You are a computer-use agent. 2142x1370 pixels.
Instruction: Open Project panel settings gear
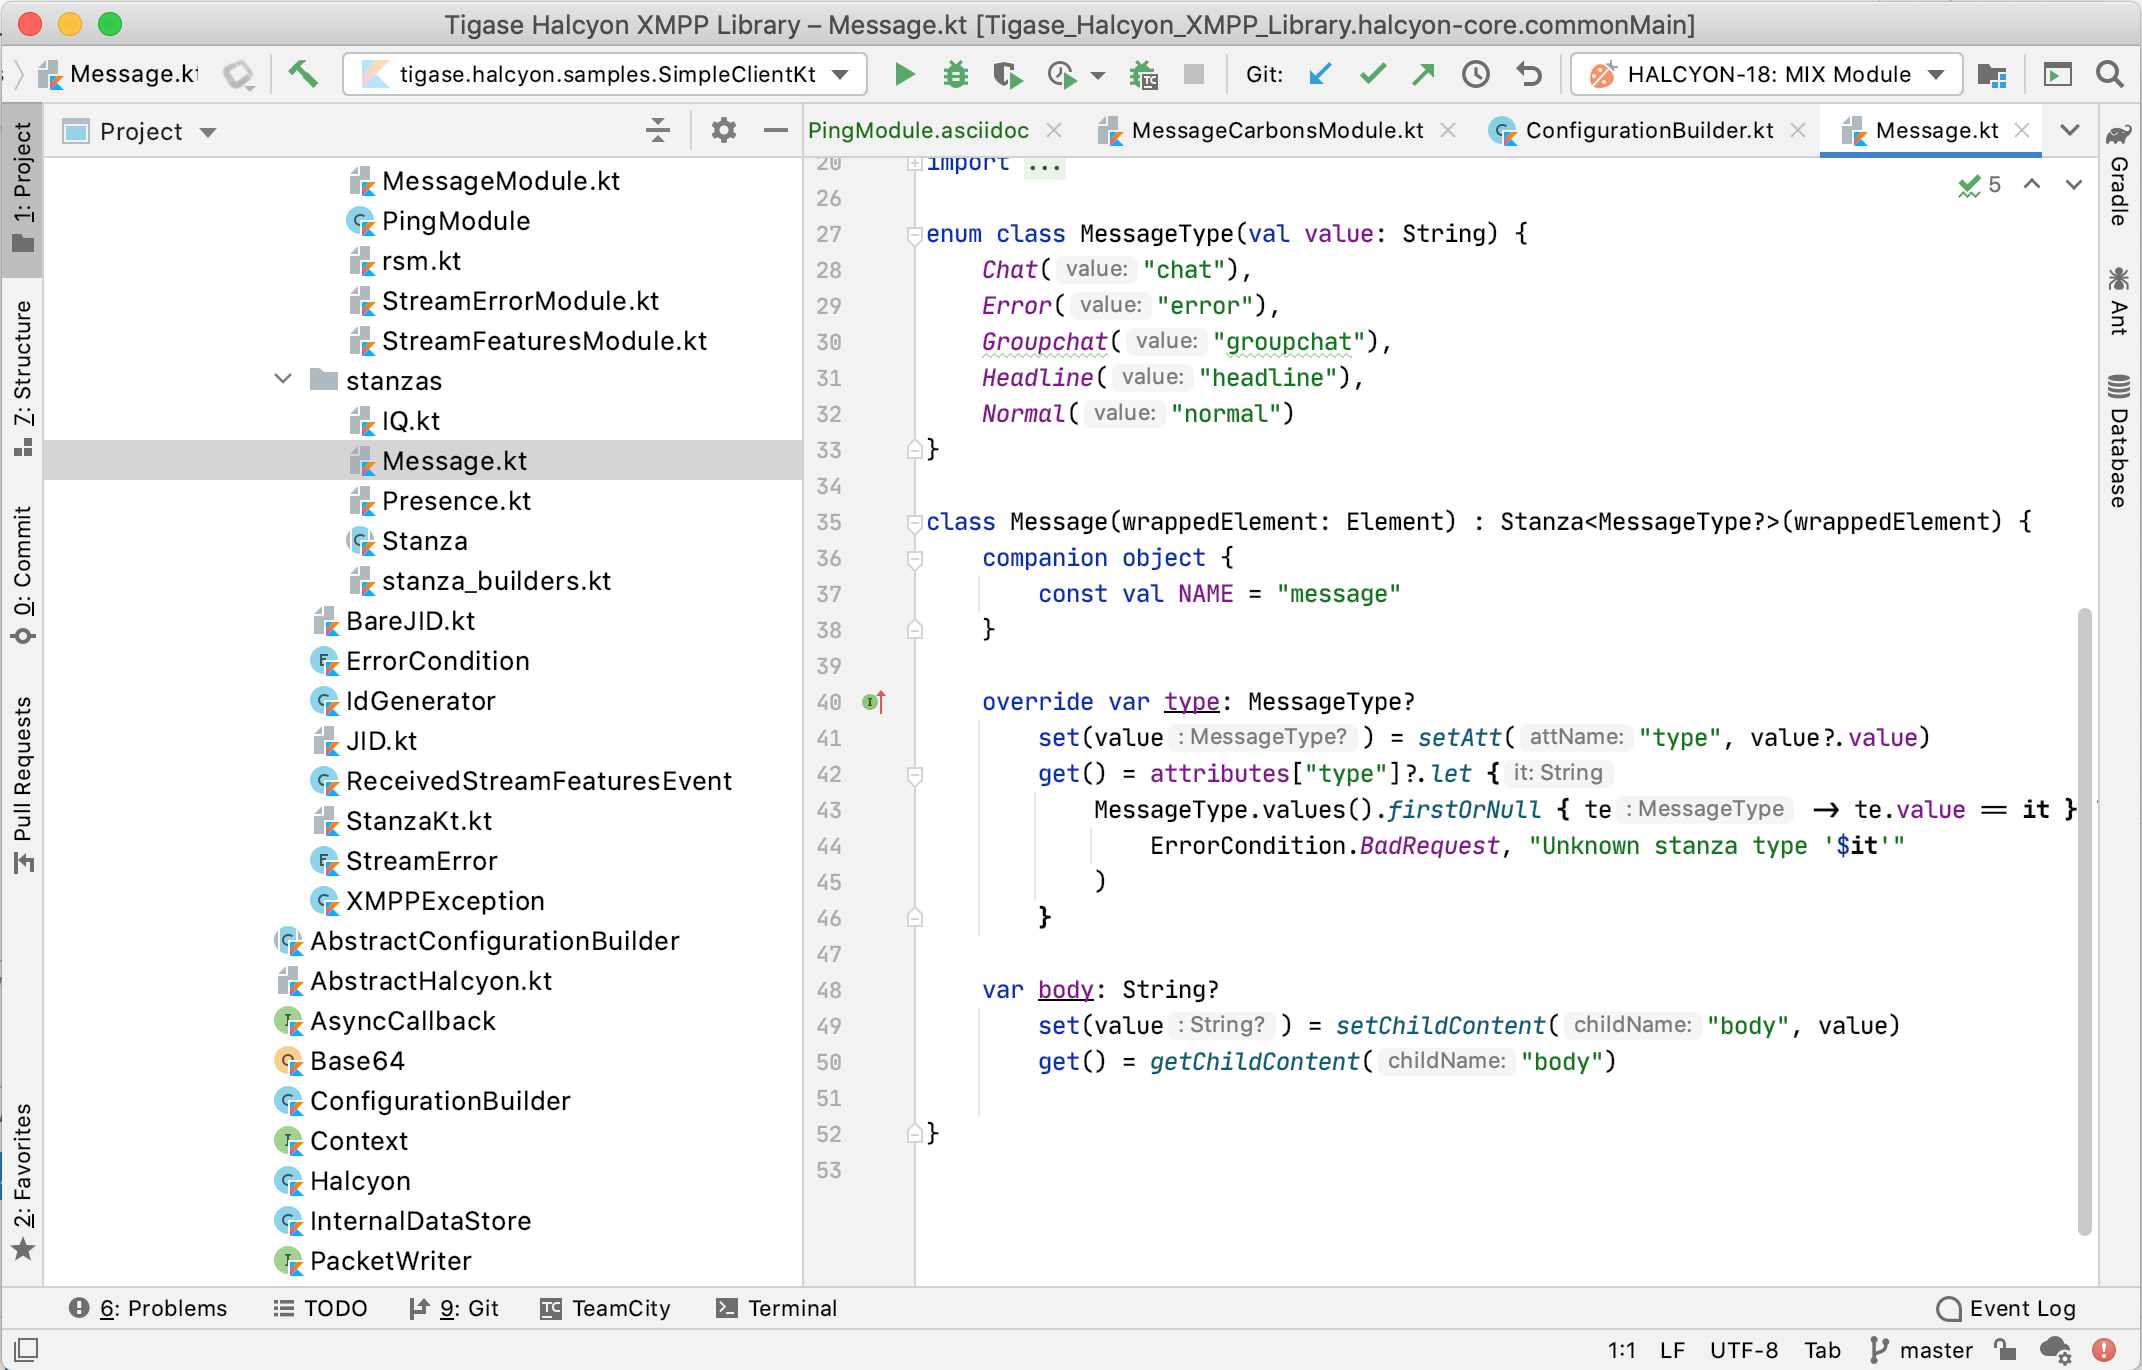pos(723,131)
